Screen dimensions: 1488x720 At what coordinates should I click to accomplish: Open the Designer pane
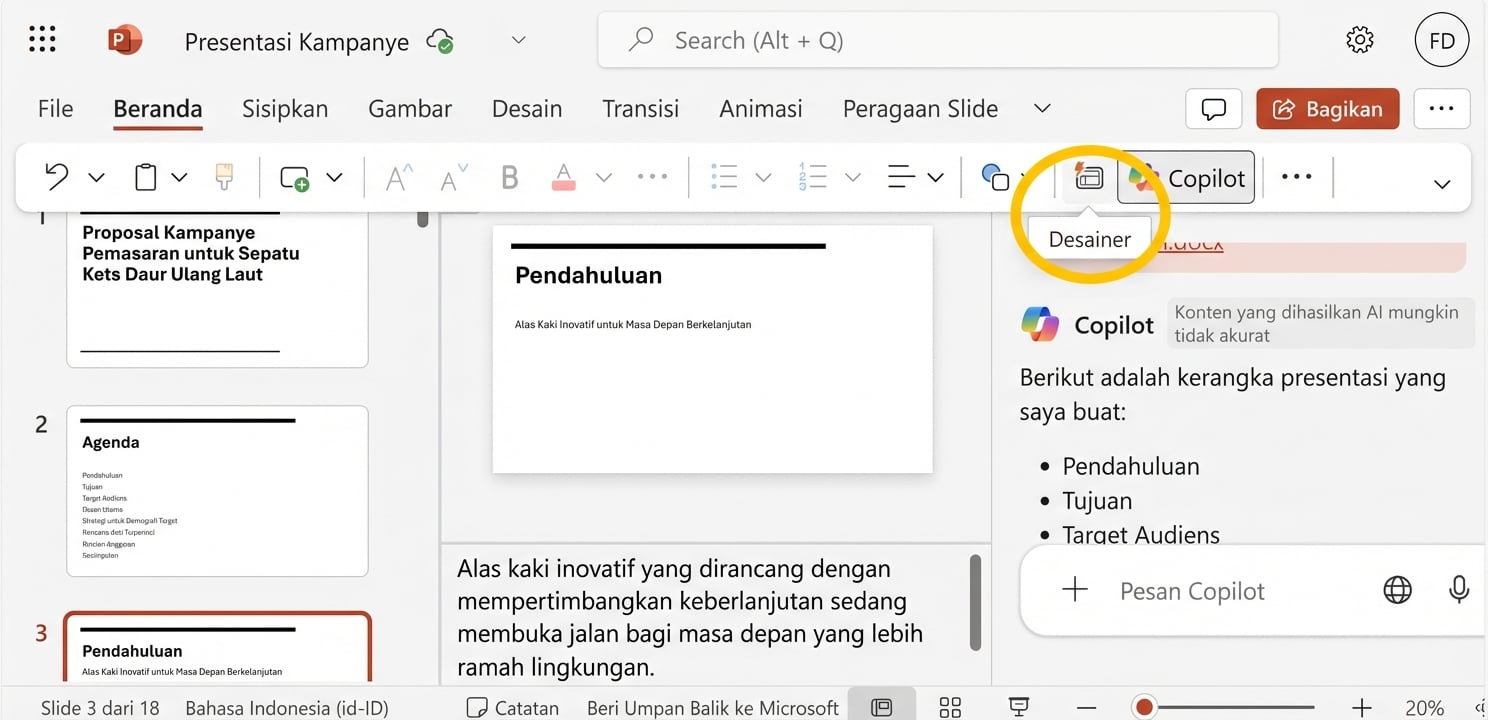(x=1088, y=176)
